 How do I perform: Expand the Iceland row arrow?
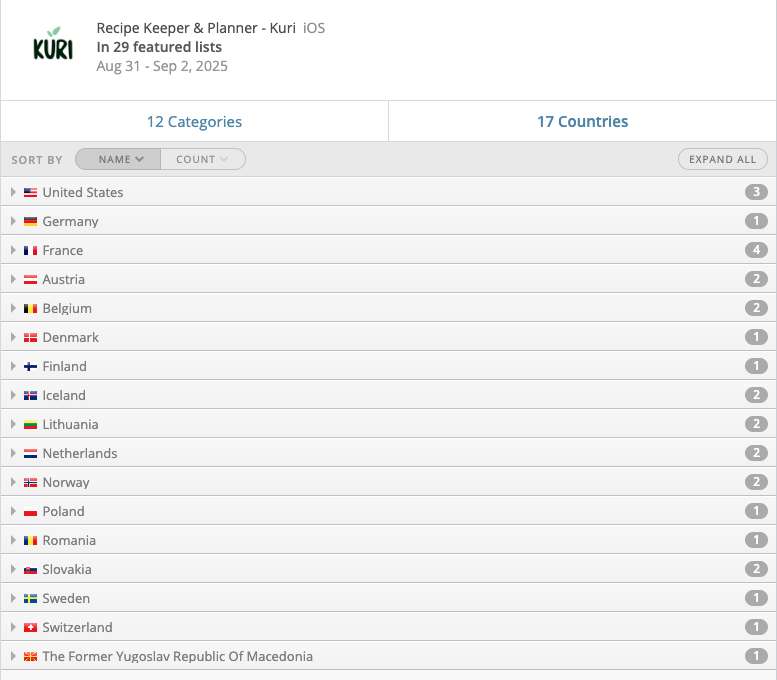pos(13,395)
